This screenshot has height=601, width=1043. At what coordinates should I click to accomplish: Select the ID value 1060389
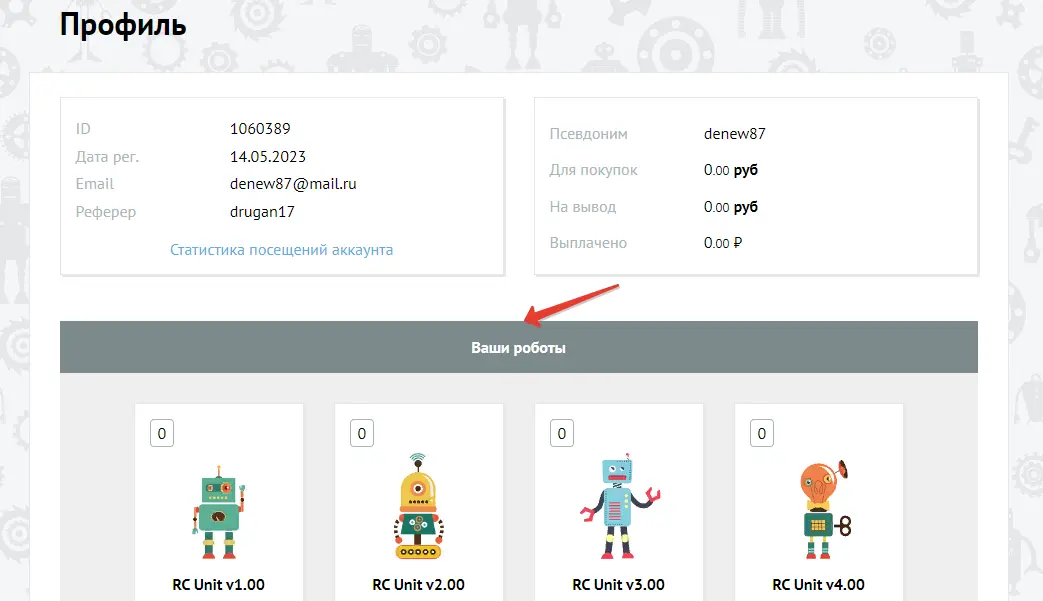[260, 128]
